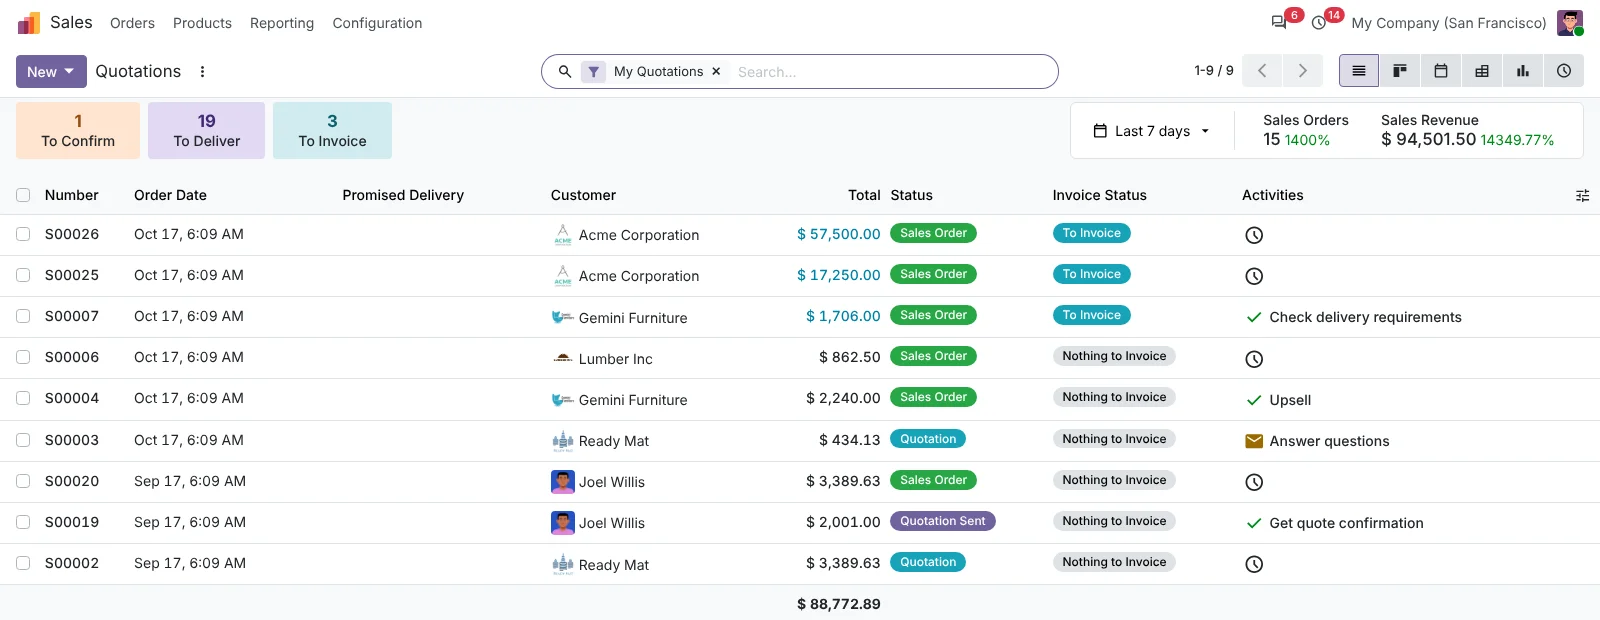Open the Calendar view icon
Screen dimensions: 1600x620
(x=1441, y=71)
